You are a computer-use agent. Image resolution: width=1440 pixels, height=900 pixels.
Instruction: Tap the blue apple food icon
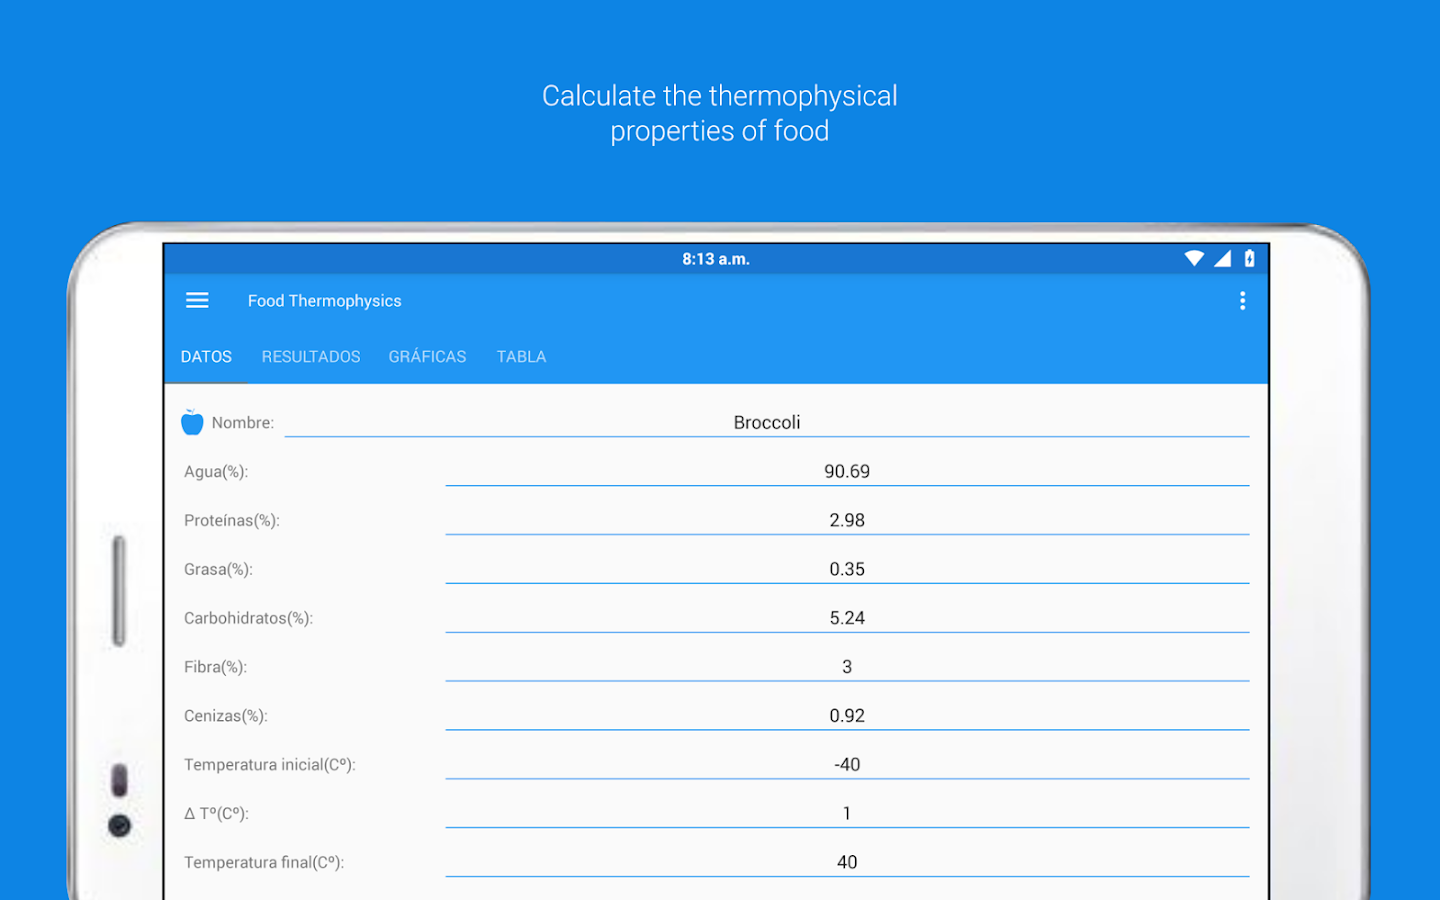[192, 422]
